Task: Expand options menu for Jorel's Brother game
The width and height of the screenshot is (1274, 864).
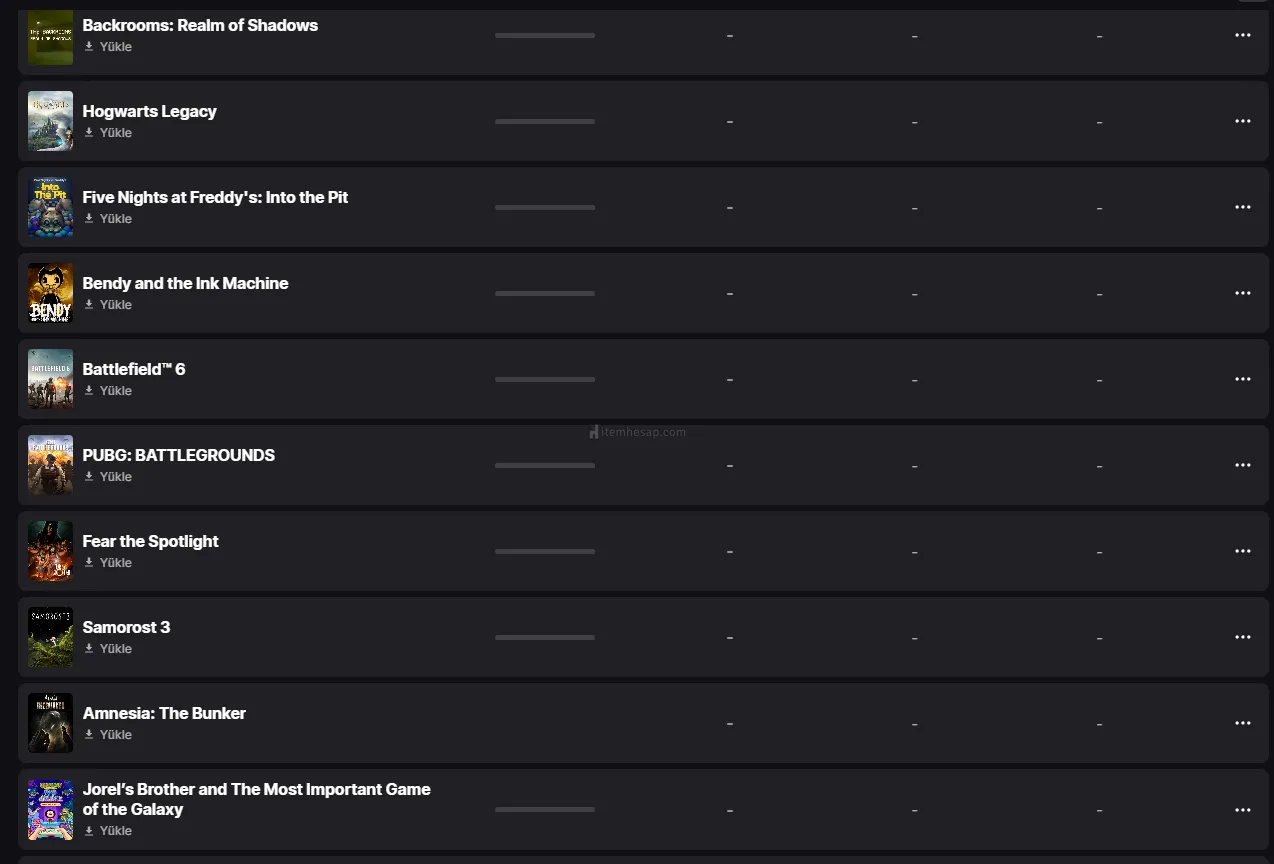Action: (x=1242, y=810)
